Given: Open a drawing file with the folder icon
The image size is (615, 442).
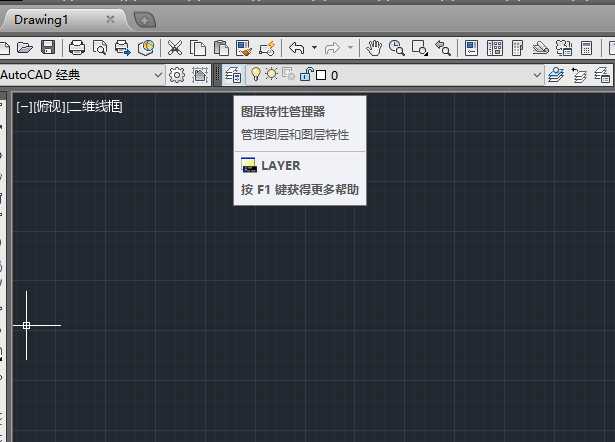Looking at the screenshot, I should [x=25, y=48].
